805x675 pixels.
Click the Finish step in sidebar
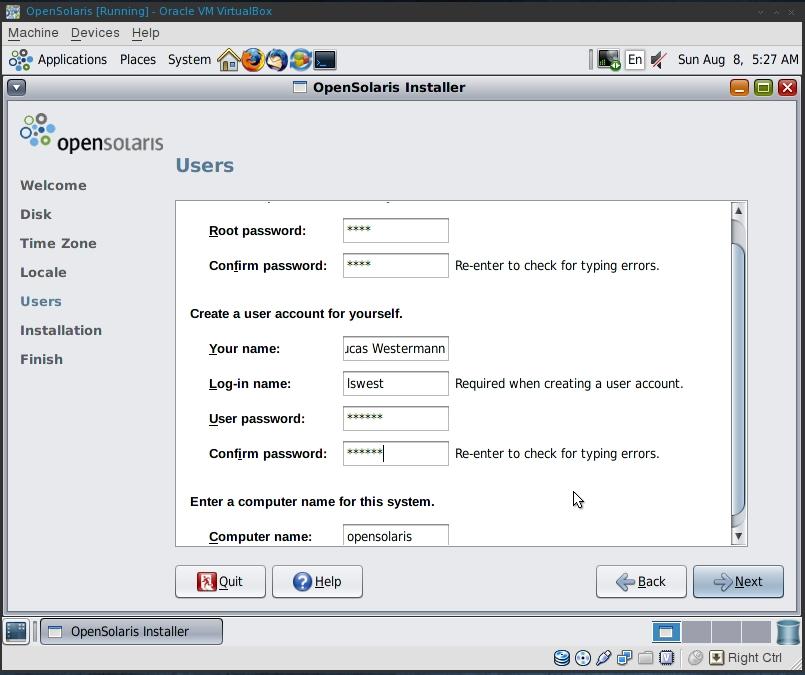(x=42, y=359)
